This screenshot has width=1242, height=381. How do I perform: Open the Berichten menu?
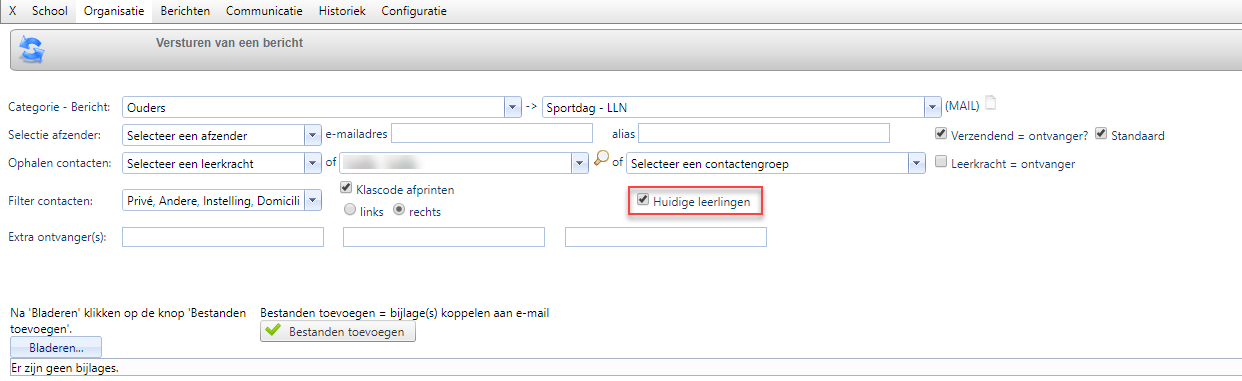coord(185,11)
